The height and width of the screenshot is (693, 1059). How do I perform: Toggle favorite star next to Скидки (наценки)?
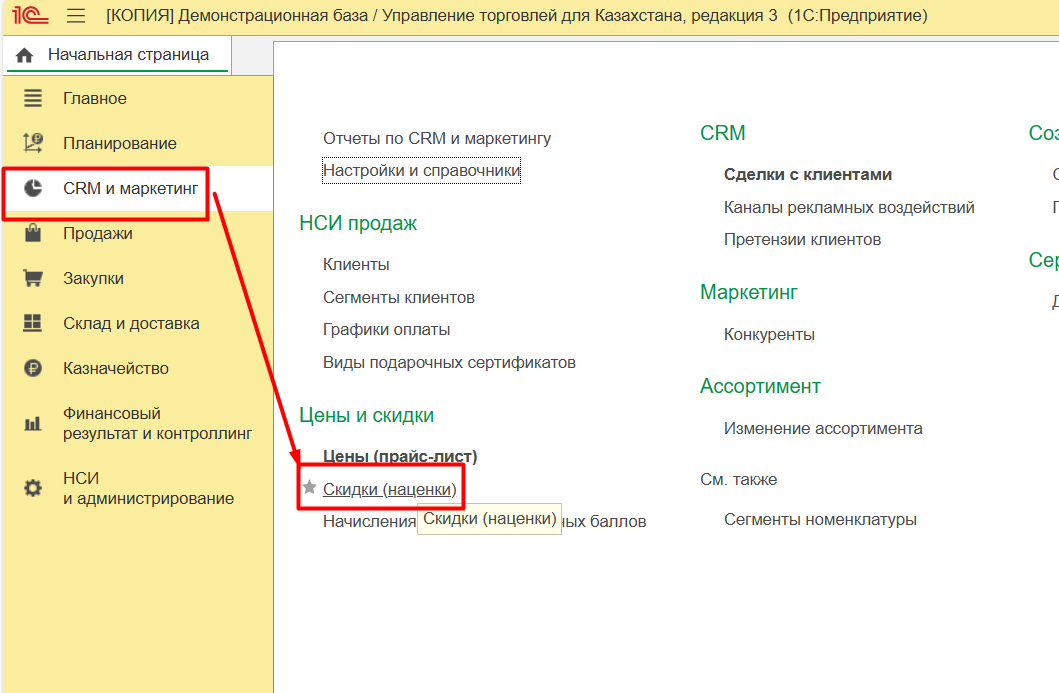[x=310, y=488]
